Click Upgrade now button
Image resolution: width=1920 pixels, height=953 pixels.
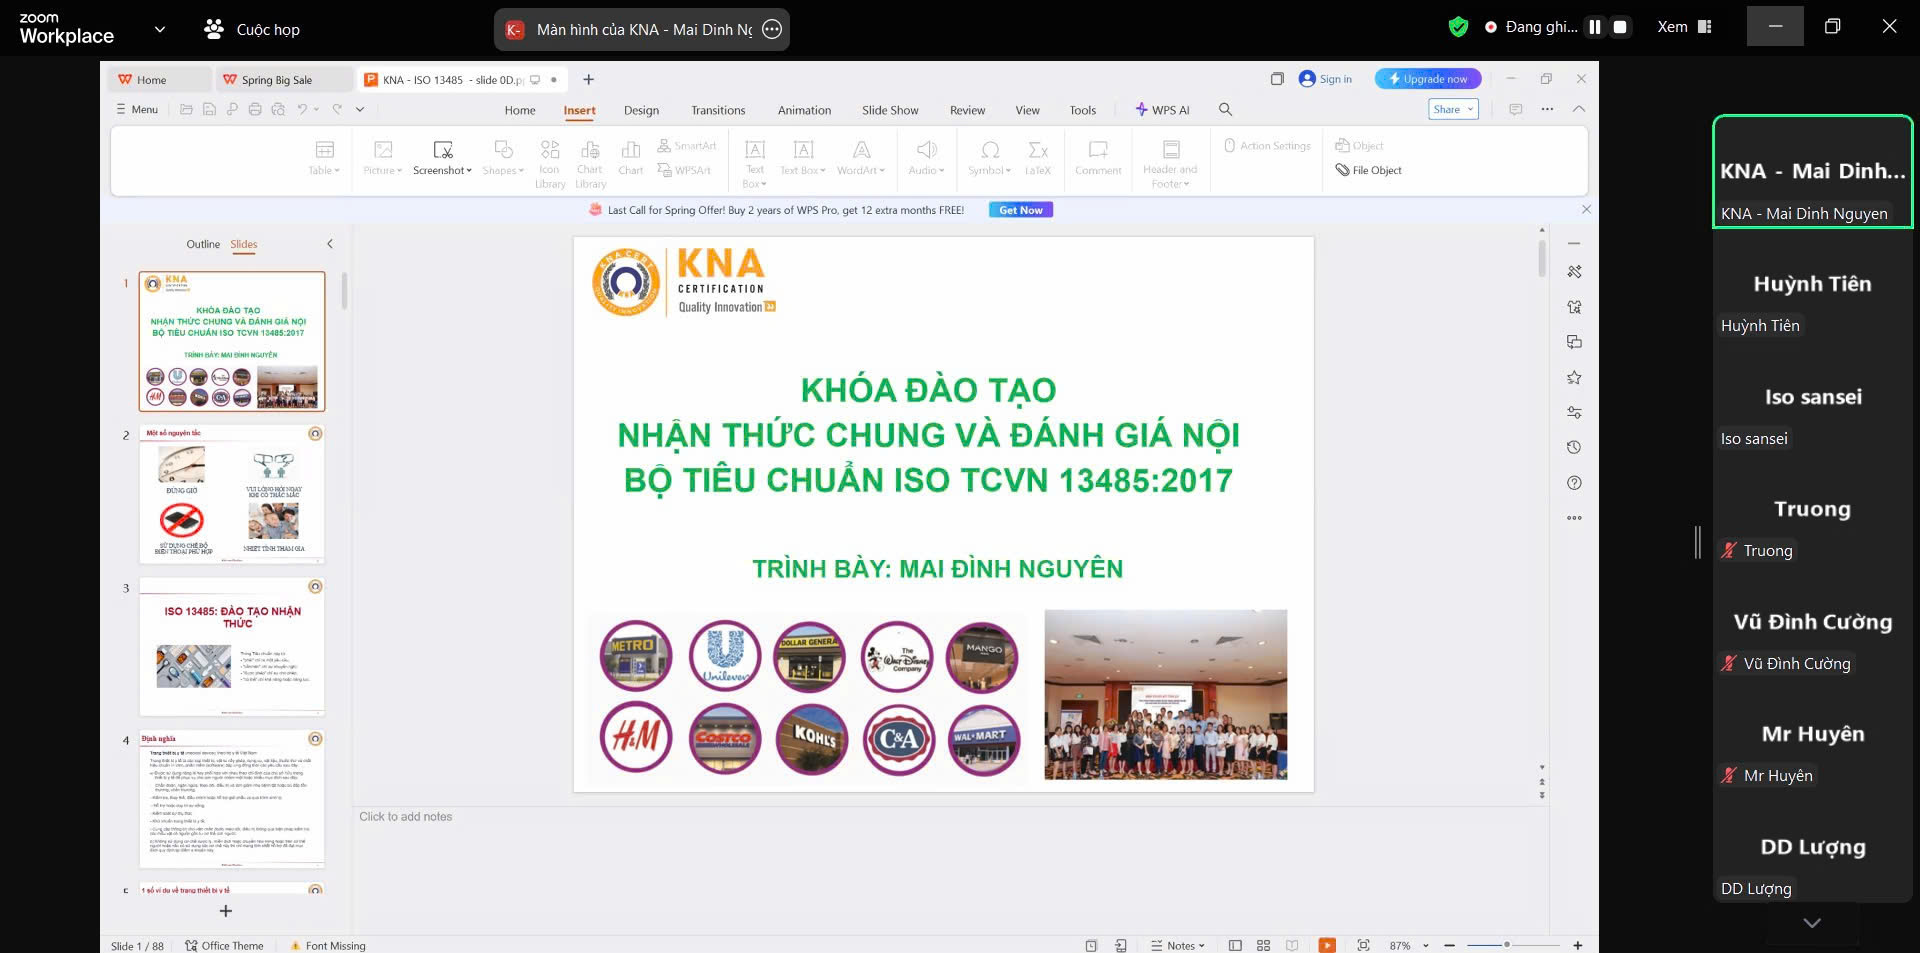pos(1427,79)
